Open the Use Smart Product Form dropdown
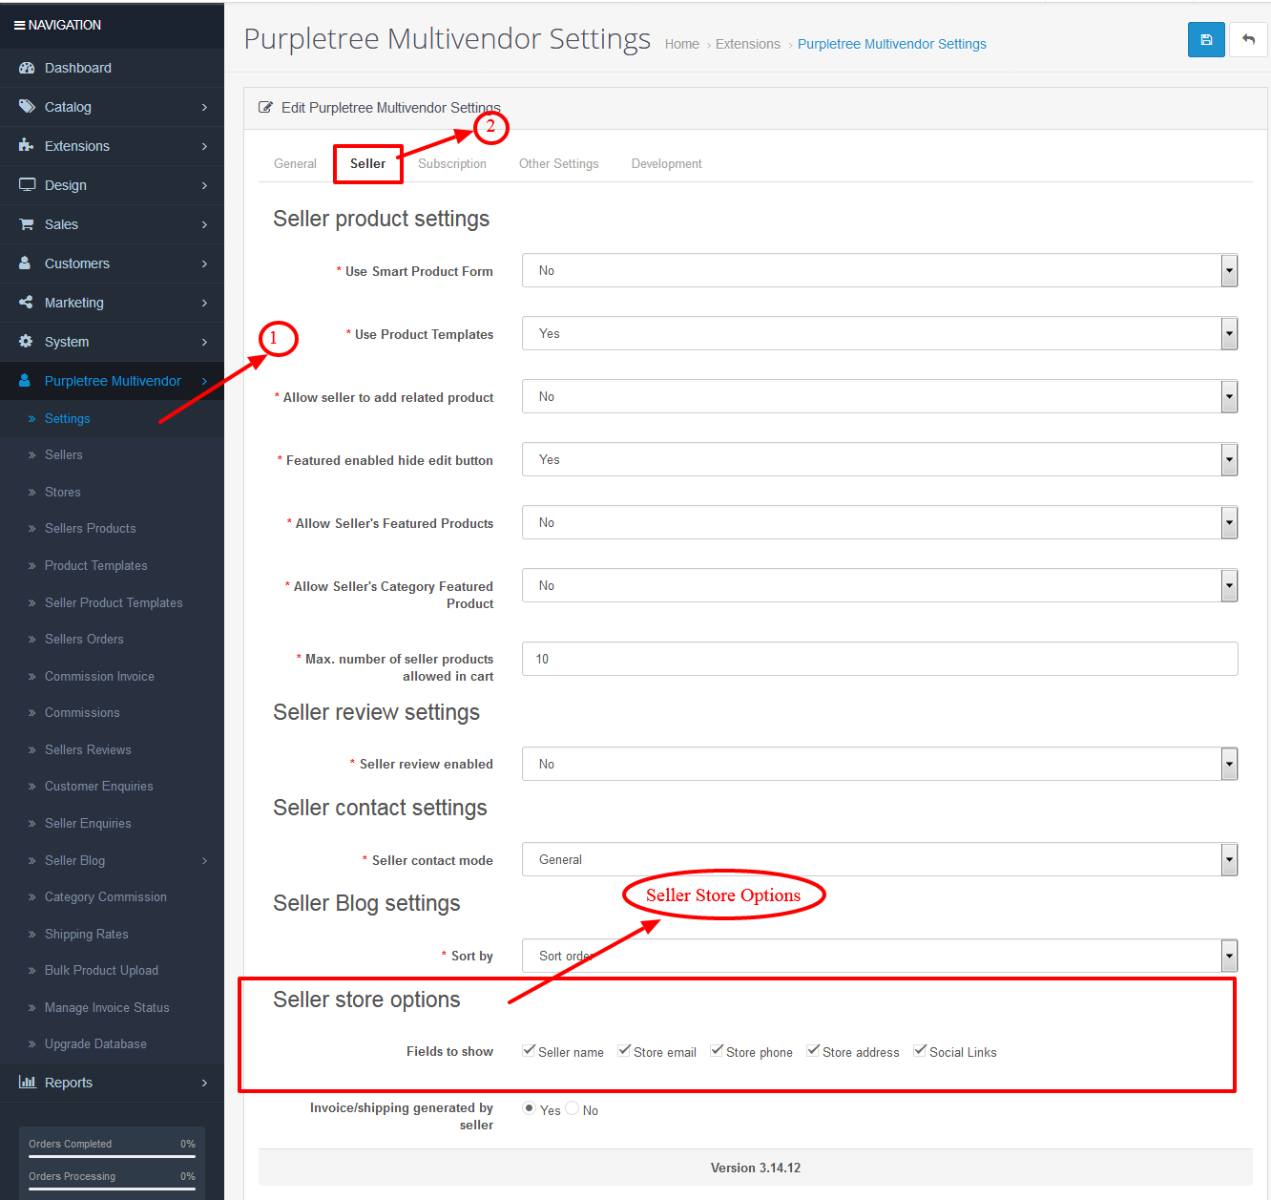The width and height of the screenshot is (1271, 1200). tap(880, 270)
